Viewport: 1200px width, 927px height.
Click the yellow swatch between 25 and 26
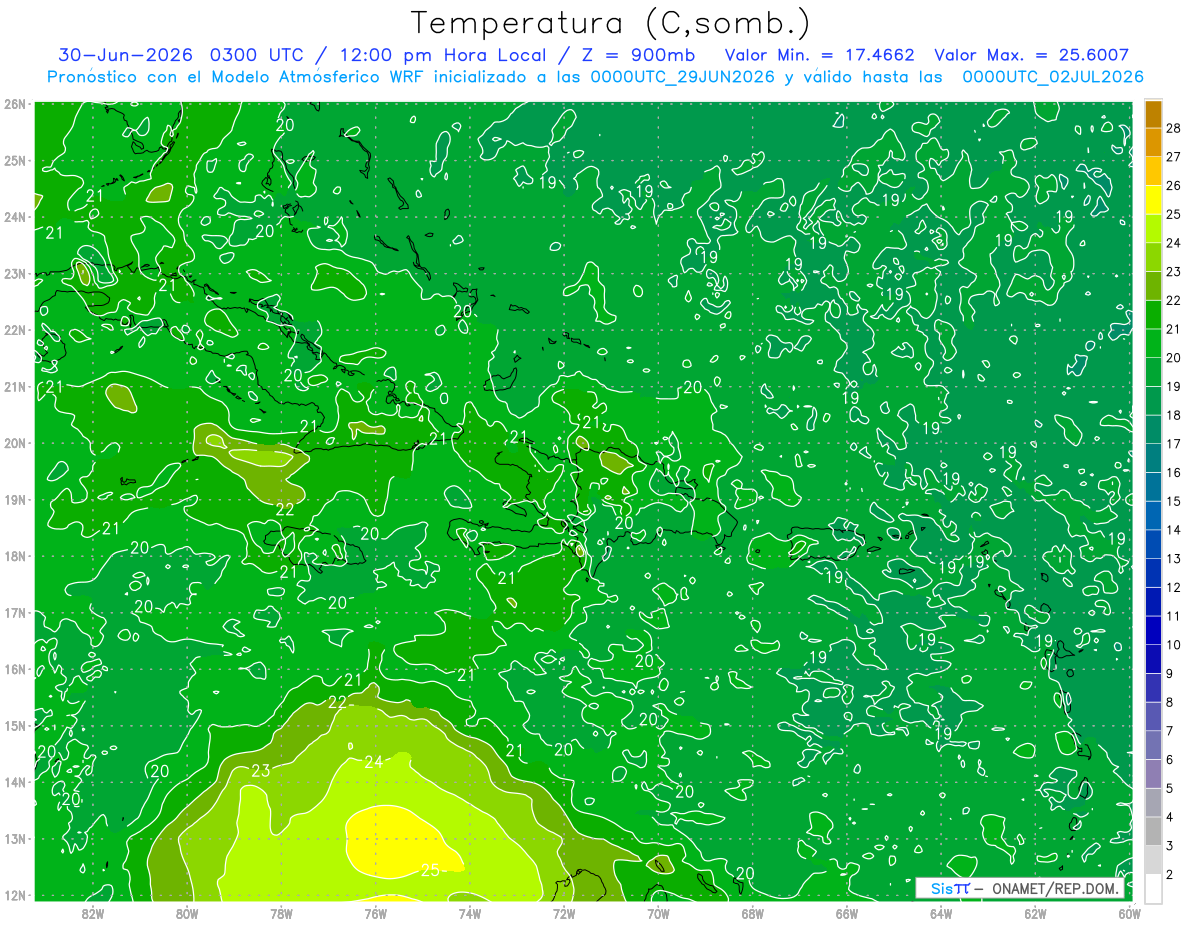(1153, 200)
